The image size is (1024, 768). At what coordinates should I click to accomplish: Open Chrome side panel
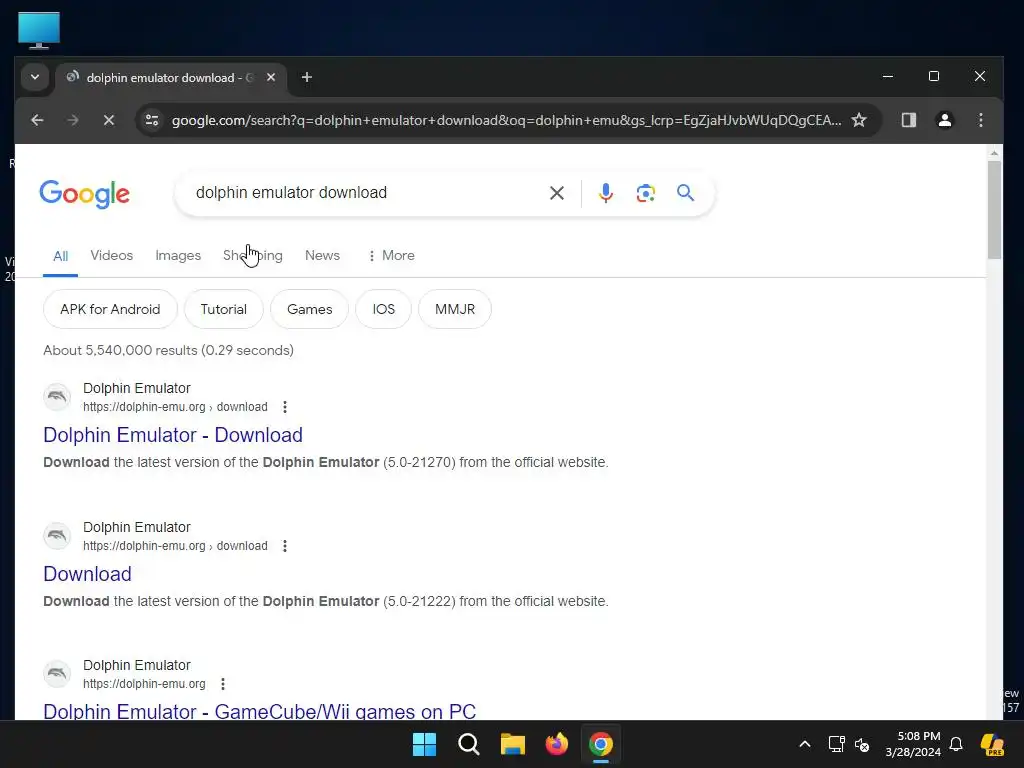(x=908, y=120)
